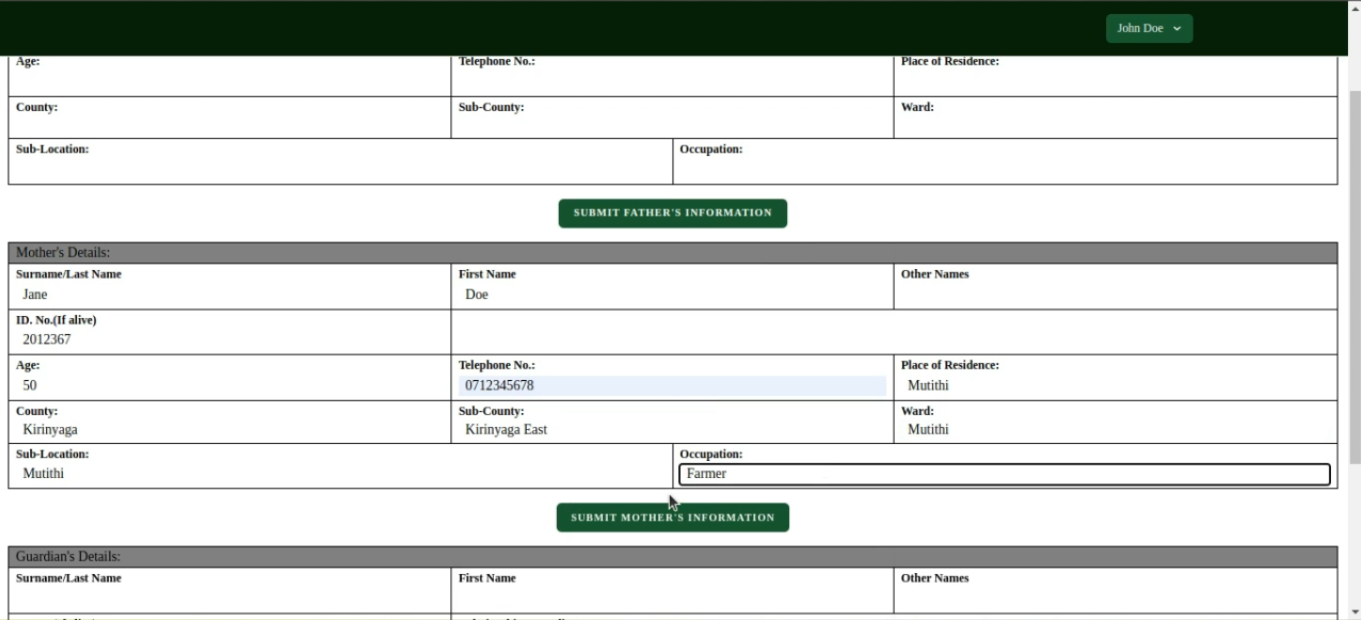Click the mother's Telephone No. field

coord(670,385)
